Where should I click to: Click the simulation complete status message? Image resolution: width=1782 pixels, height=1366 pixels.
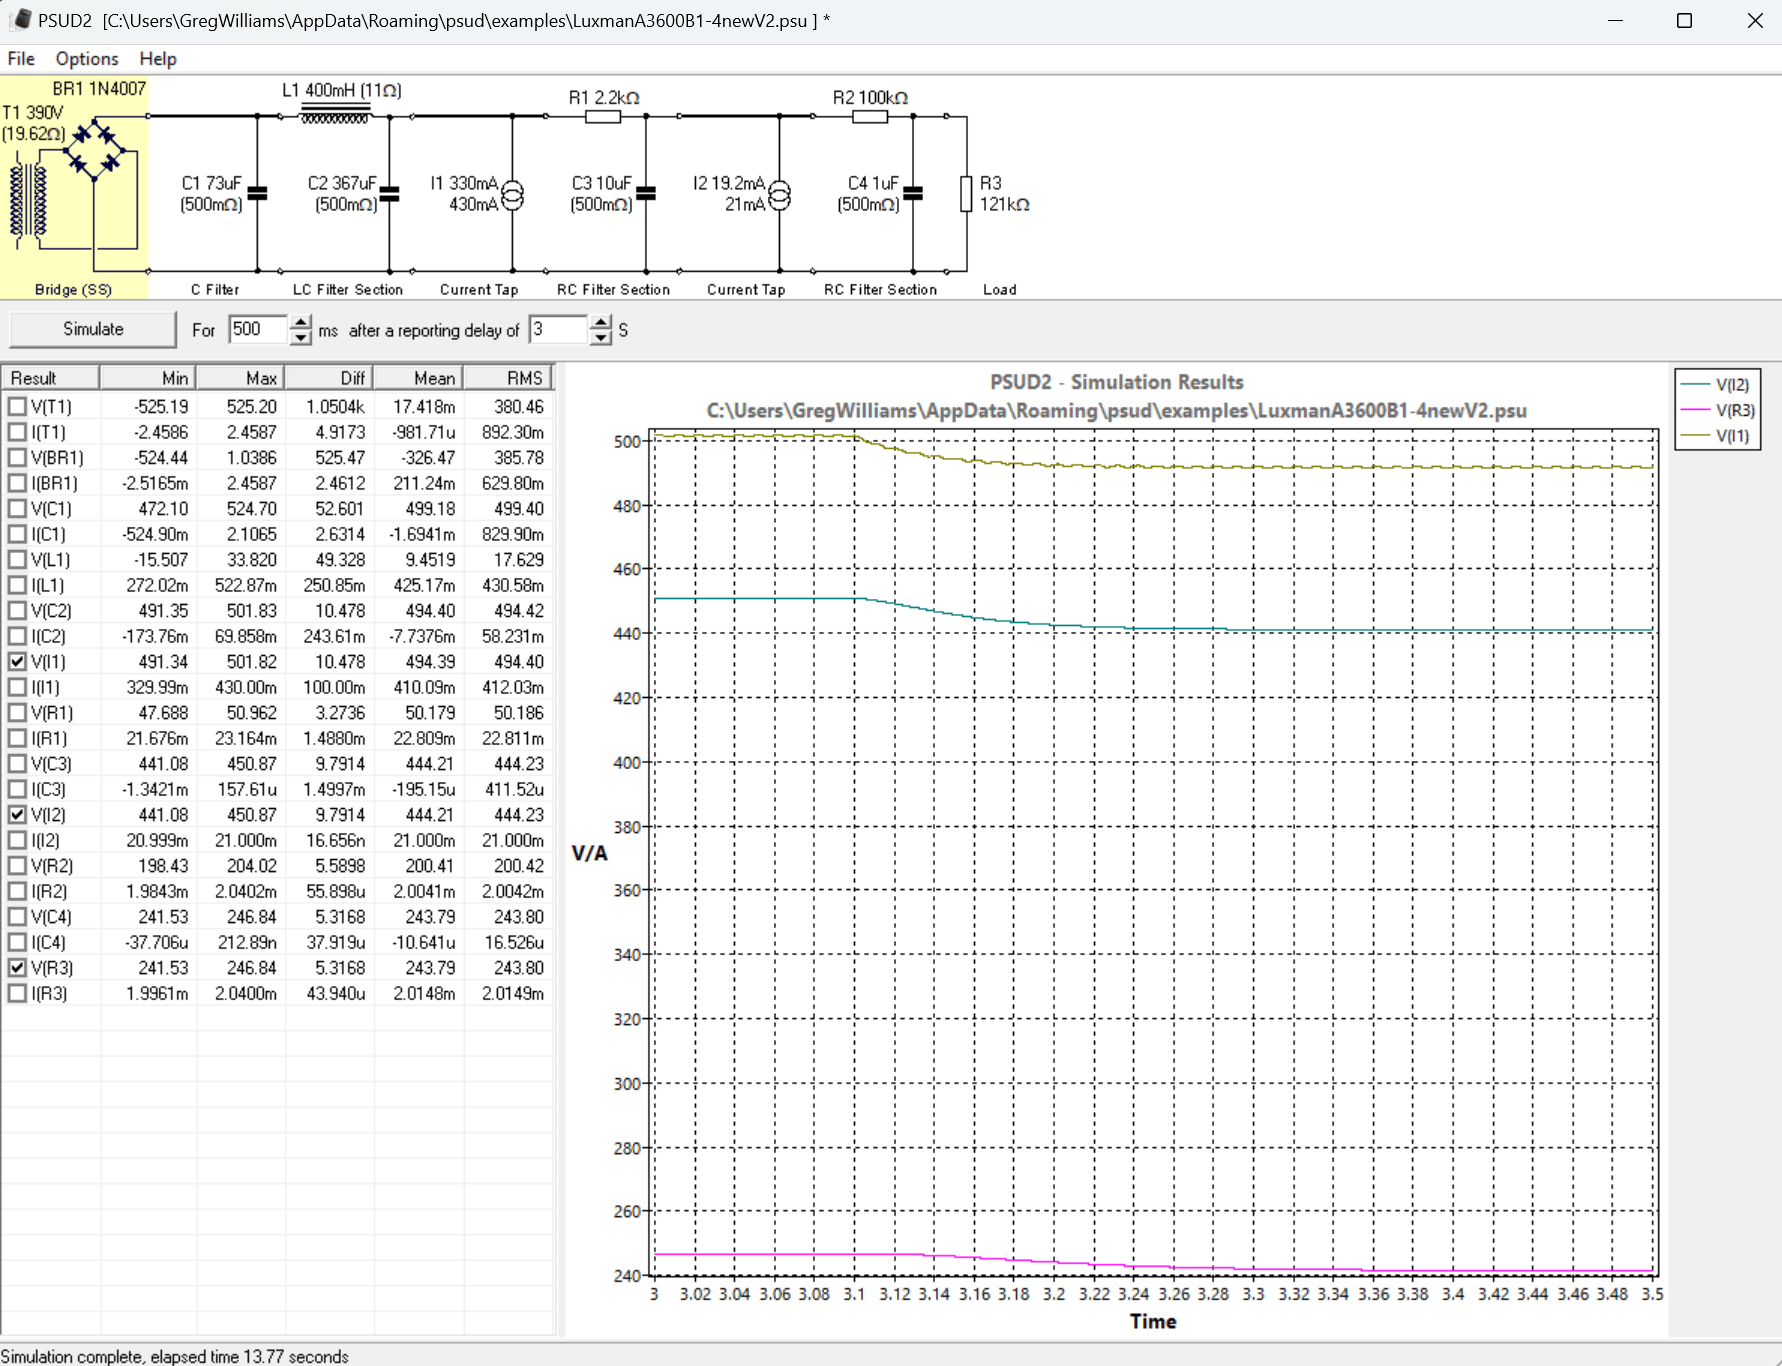tap(175, 1356)
